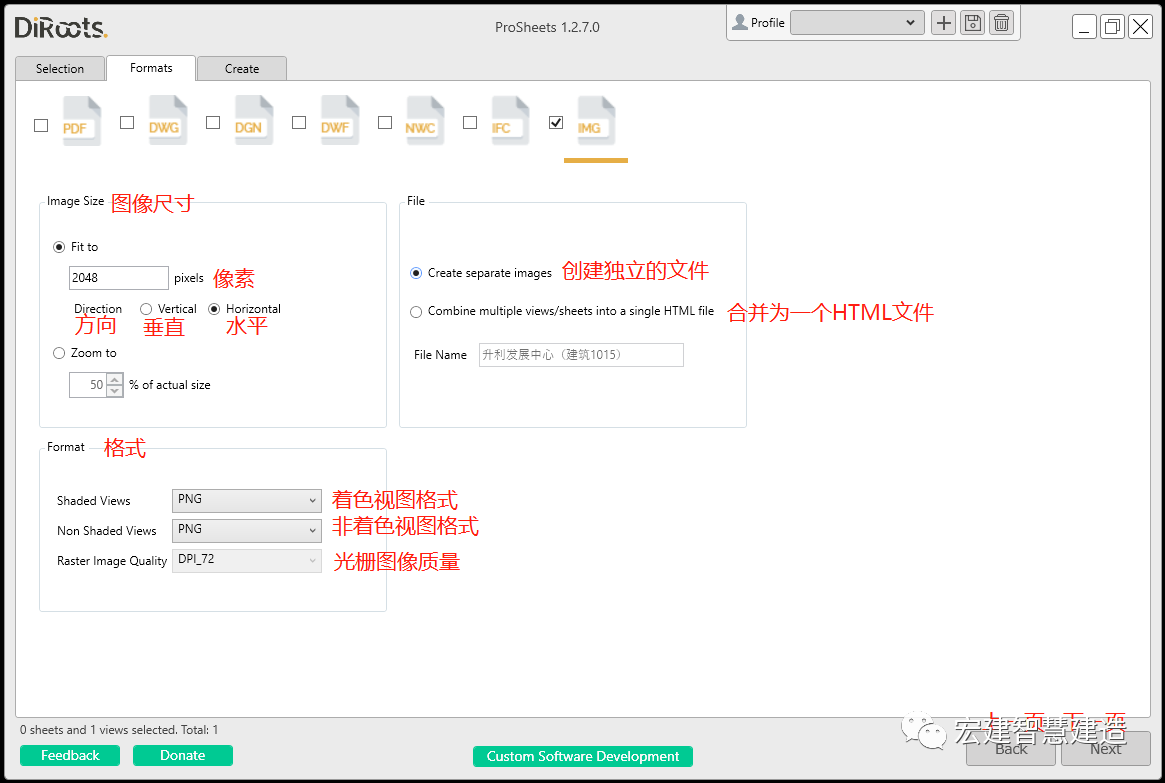Click the DiRoots logo

click(61, 27)
